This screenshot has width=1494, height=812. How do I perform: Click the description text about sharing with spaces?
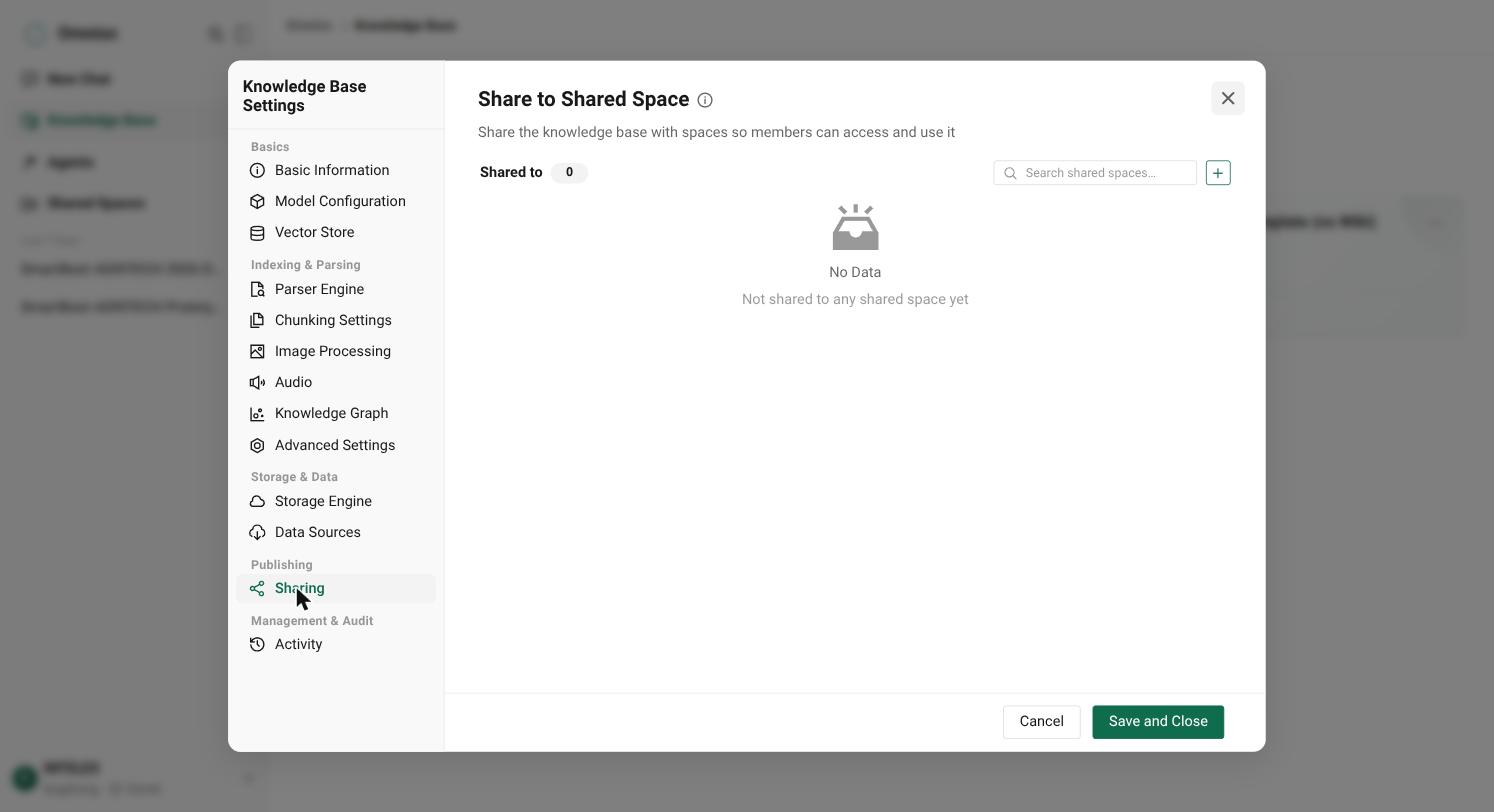716,133
